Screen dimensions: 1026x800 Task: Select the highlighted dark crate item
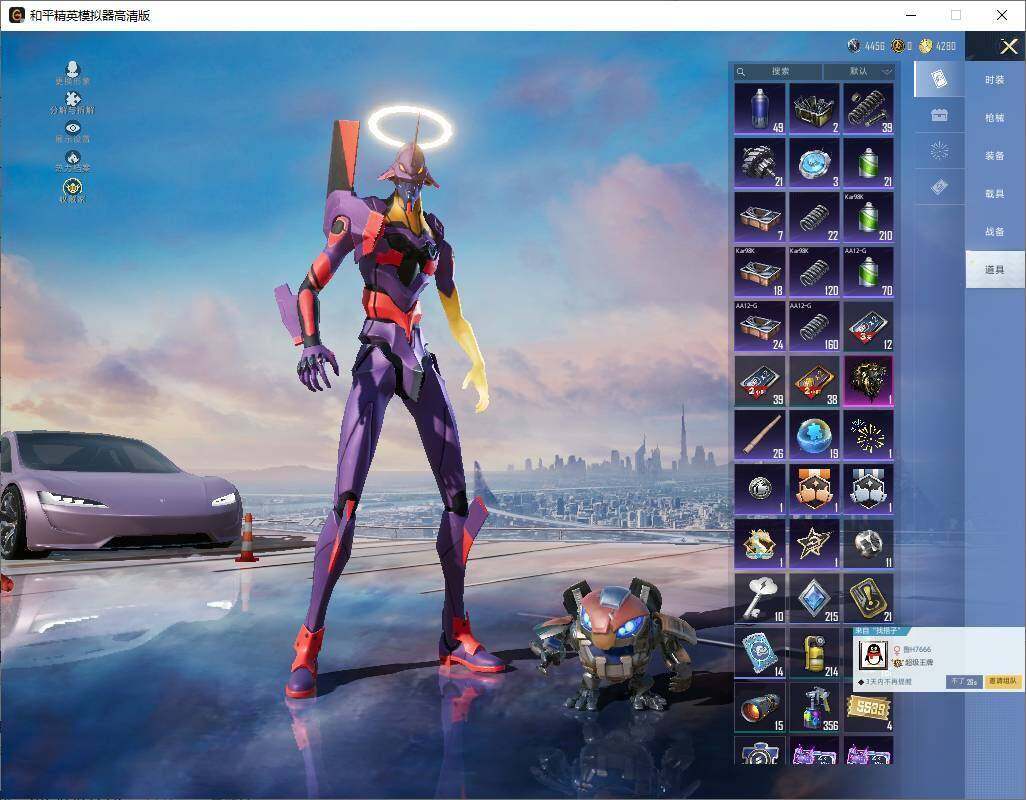(x=868, y=381)
